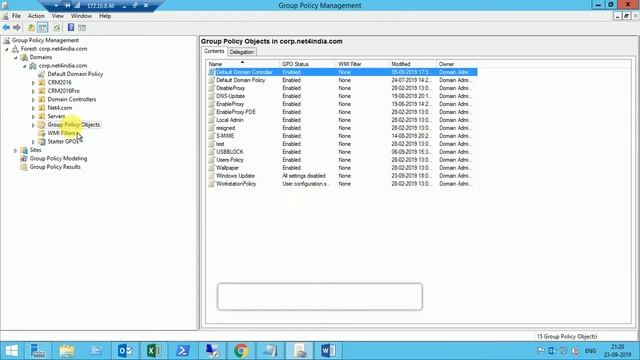Viewport: 640px width, 360px height.
Task: Select the WorkstationPolicy GPO
Action: 236,184
